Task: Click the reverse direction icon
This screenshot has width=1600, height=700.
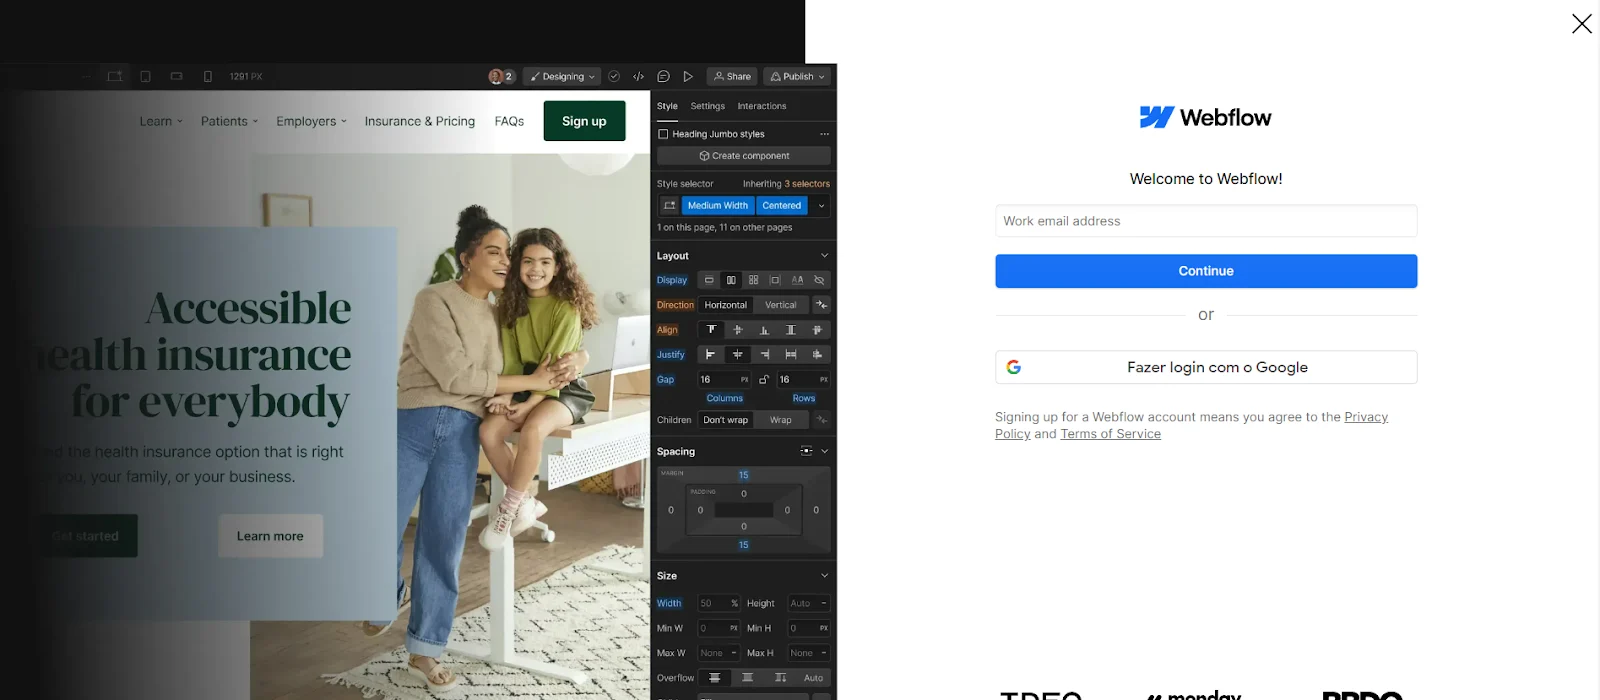Action: [x=821, y=305]
